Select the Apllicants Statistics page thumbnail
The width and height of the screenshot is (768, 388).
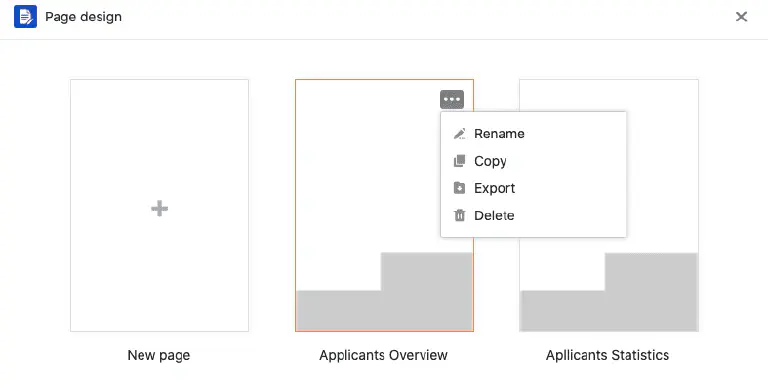coord(609,205)
